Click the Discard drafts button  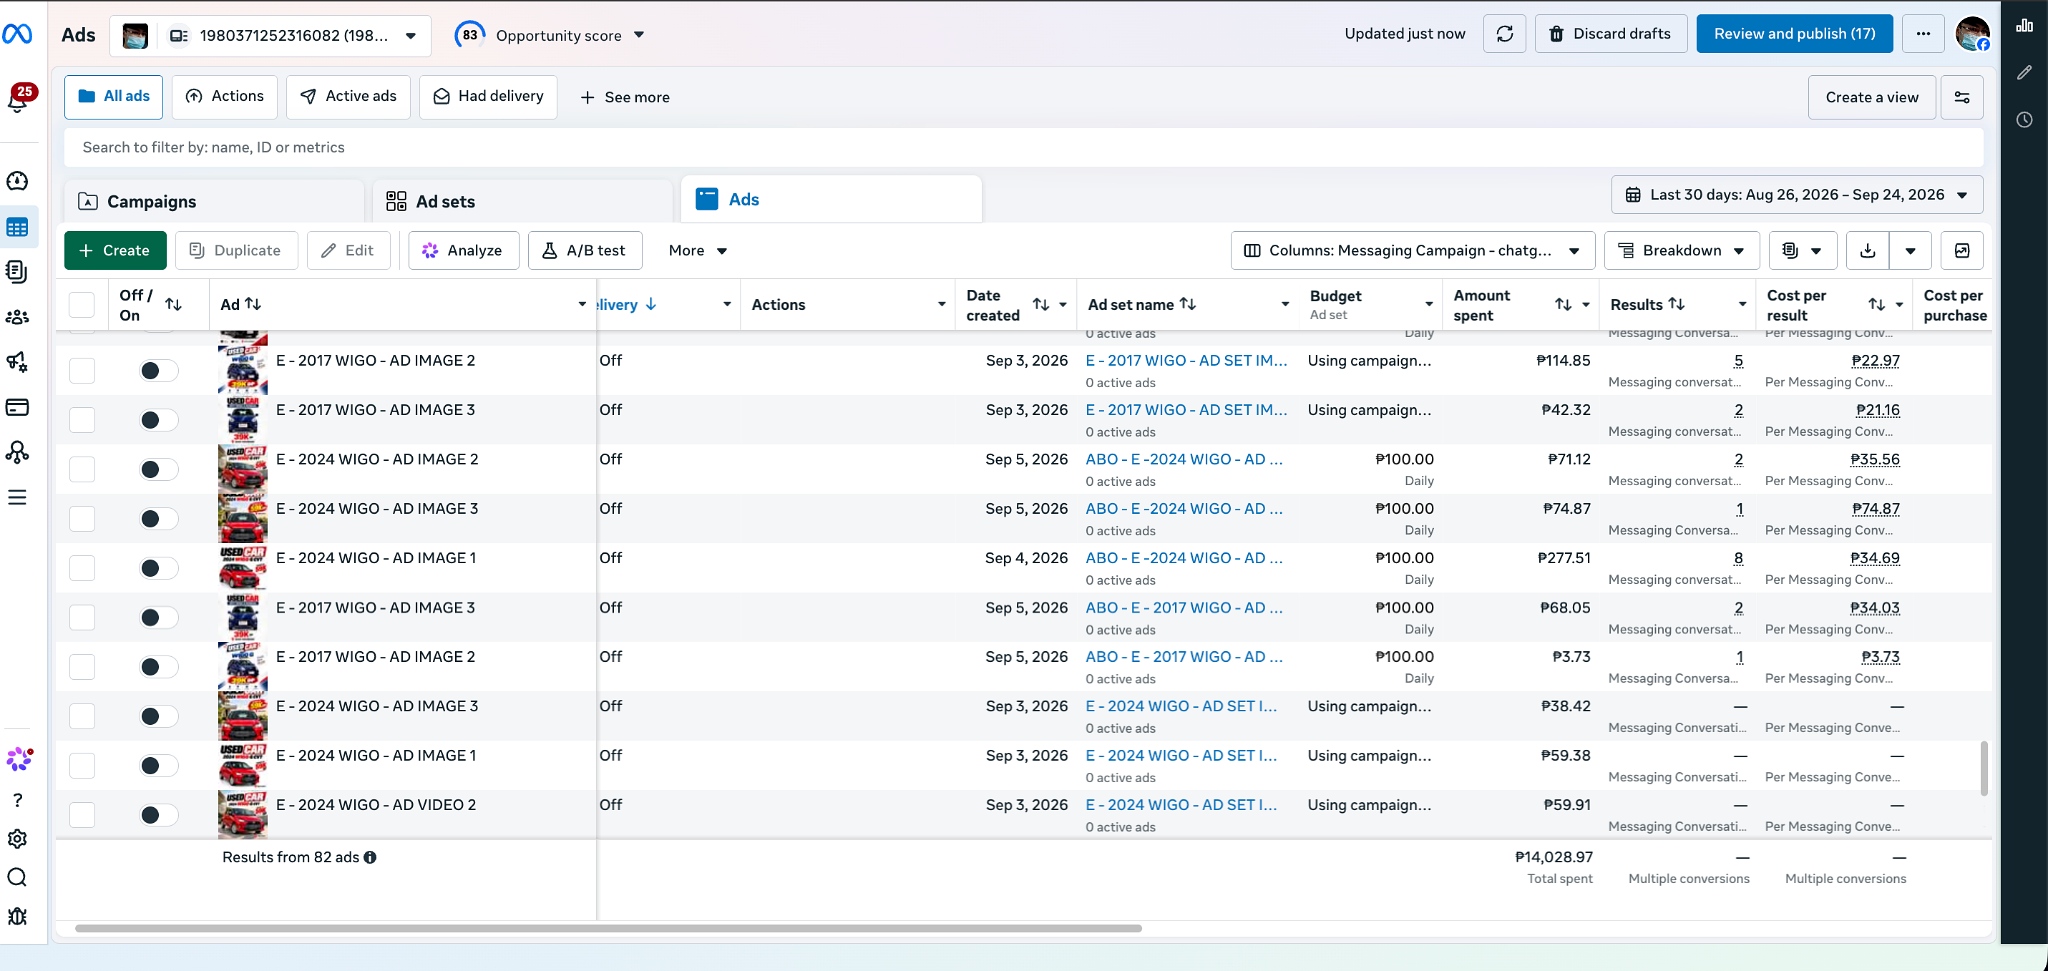click(1611, 34)
